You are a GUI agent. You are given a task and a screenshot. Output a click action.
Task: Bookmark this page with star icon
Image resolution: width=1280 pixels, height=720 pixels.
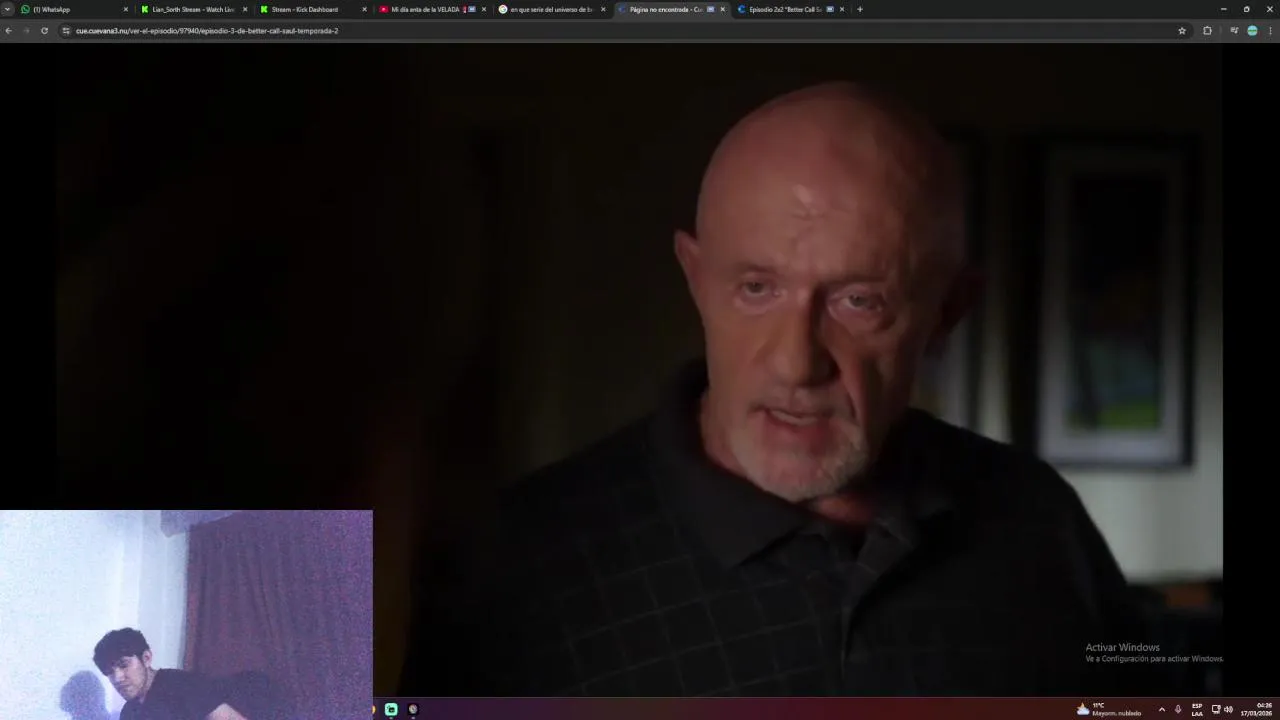(1182, 30)
